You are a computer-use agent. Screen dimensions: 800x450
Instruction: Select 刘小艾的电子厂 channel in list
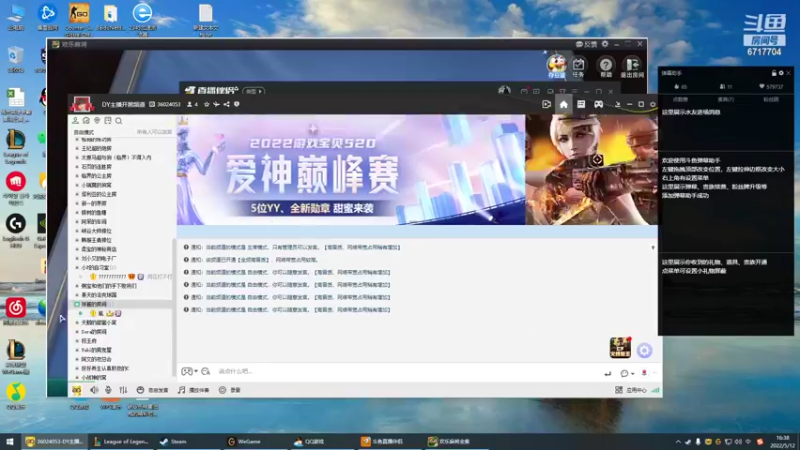point(98,258)
